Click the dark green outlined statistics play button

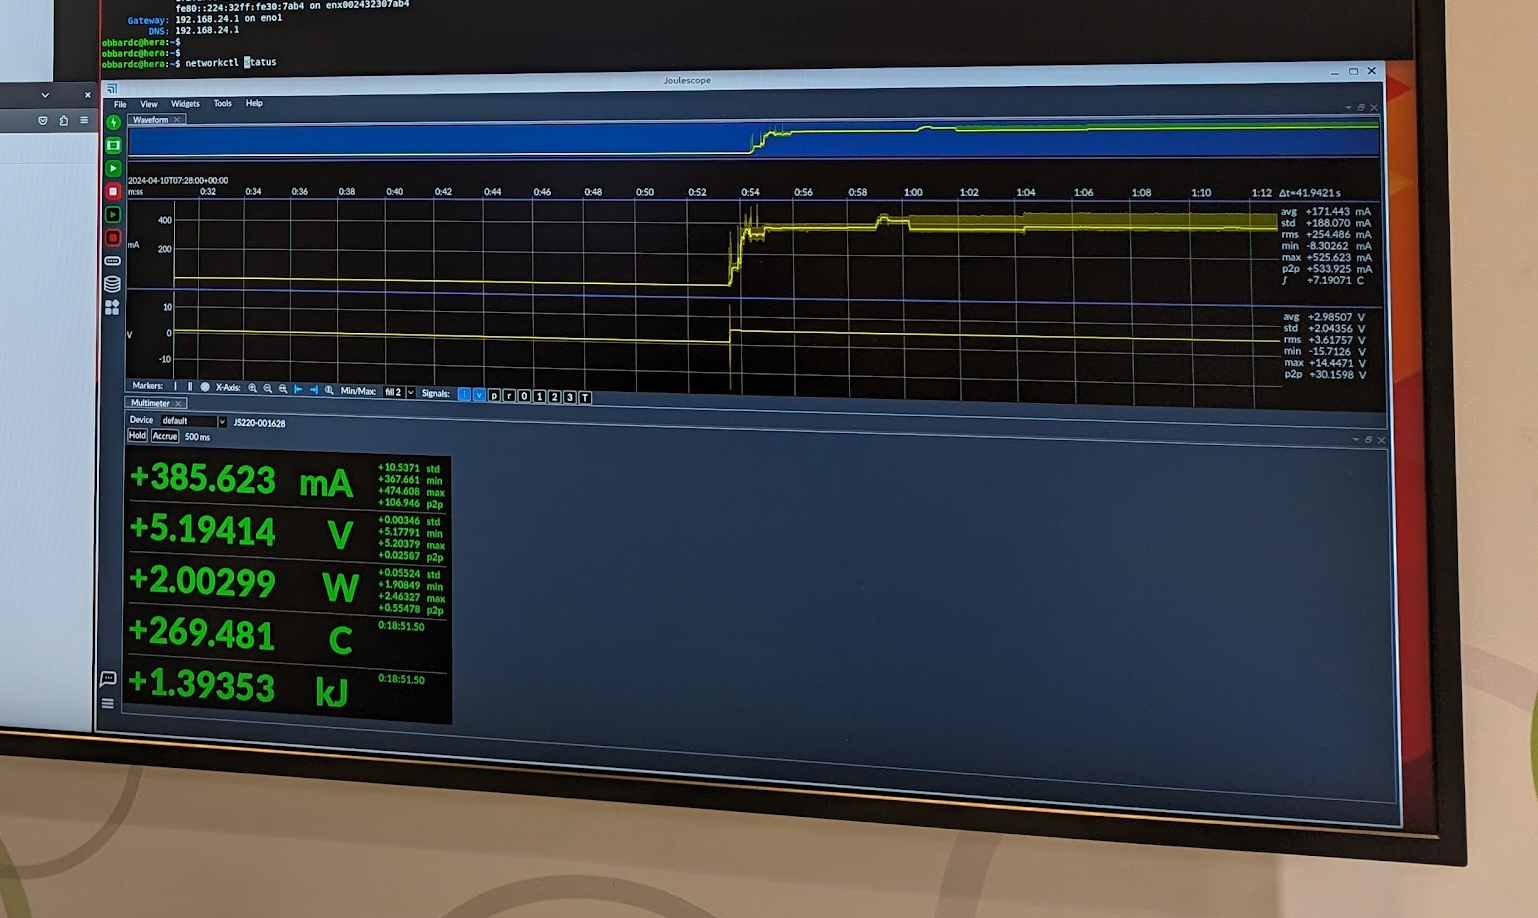(x=113, y=214)
